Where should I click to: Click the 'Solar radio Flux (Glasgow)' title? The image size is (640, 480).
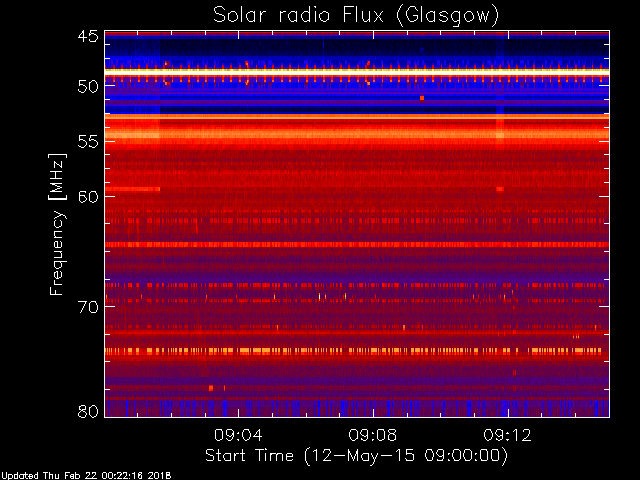pos(356,16)
